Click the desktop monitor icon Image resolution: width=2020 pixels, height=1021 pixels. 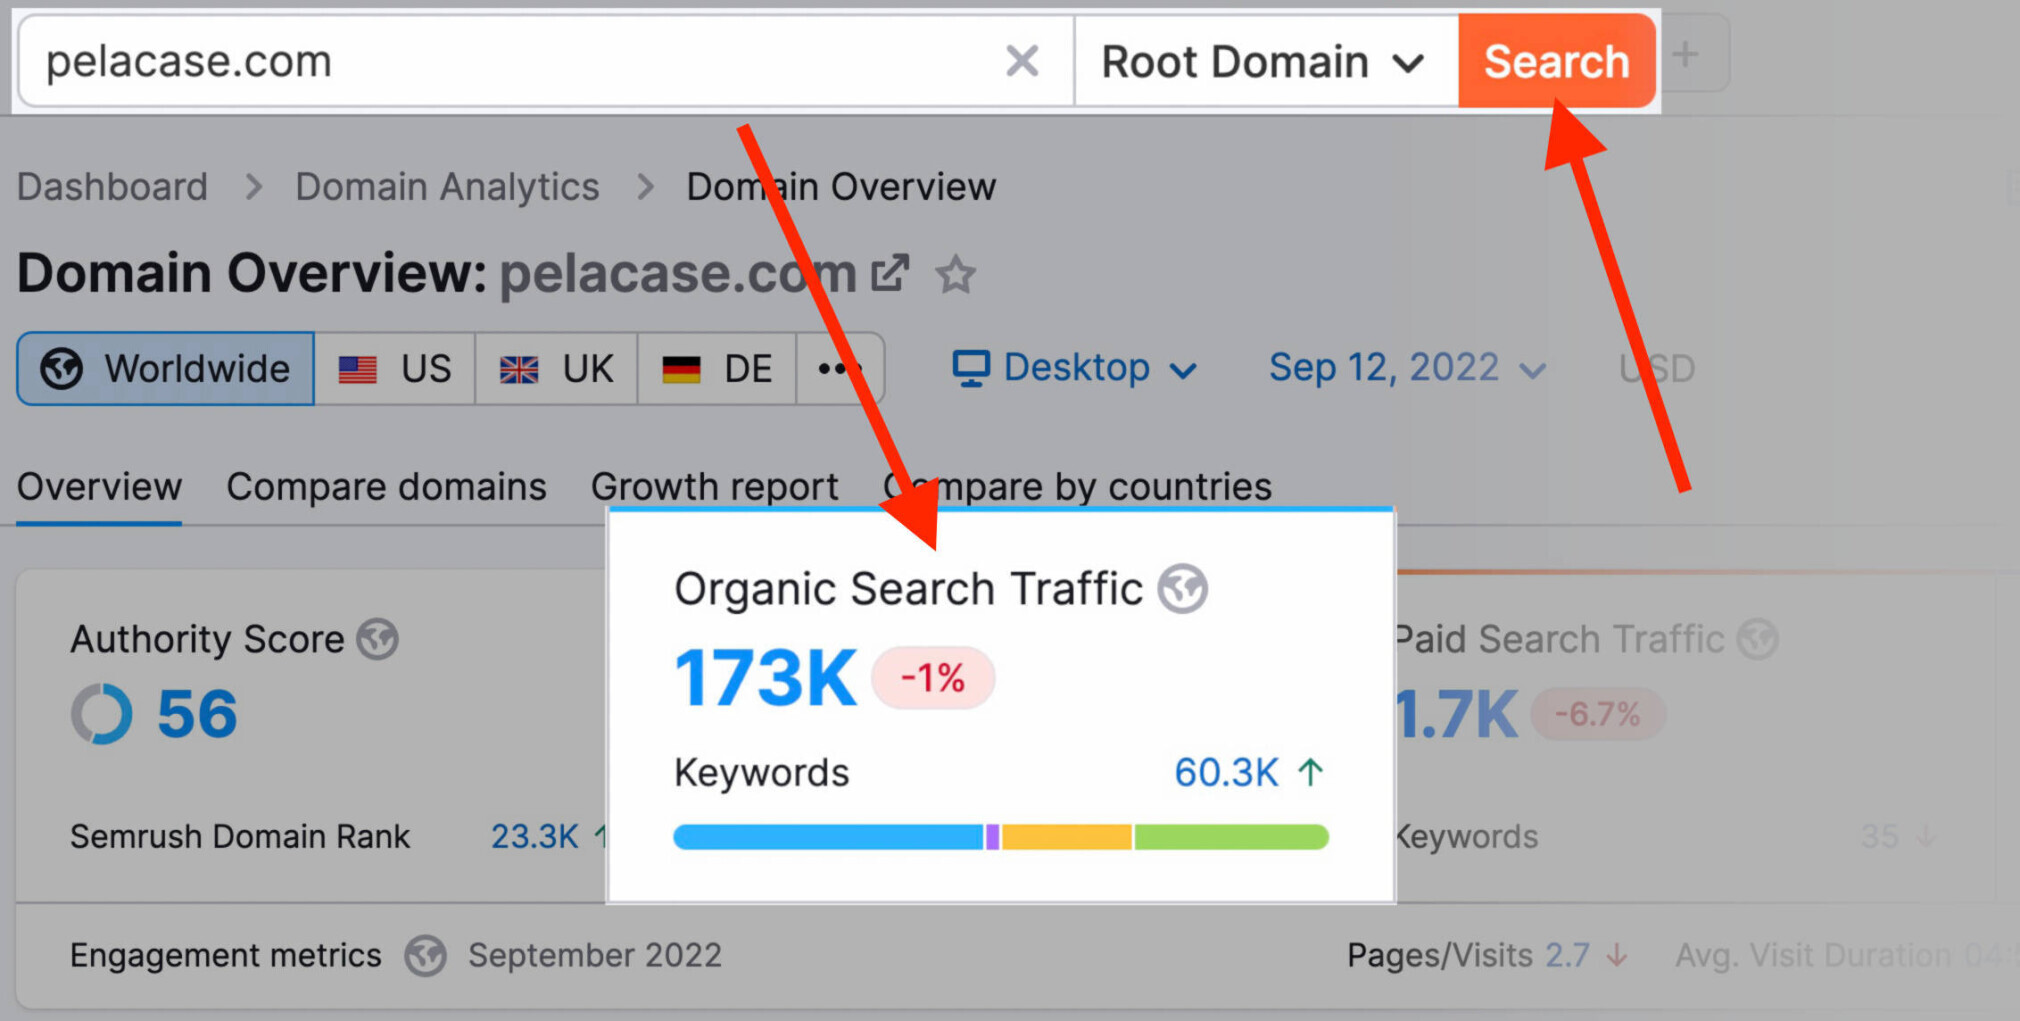971,368
